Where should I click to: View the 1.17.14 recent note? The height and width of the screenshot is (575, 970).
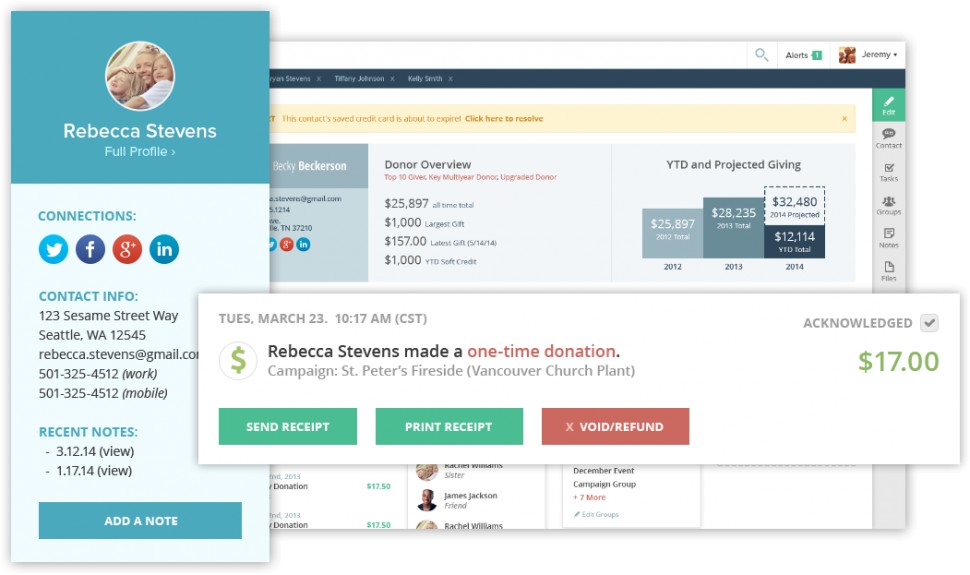tap(94, 471)
